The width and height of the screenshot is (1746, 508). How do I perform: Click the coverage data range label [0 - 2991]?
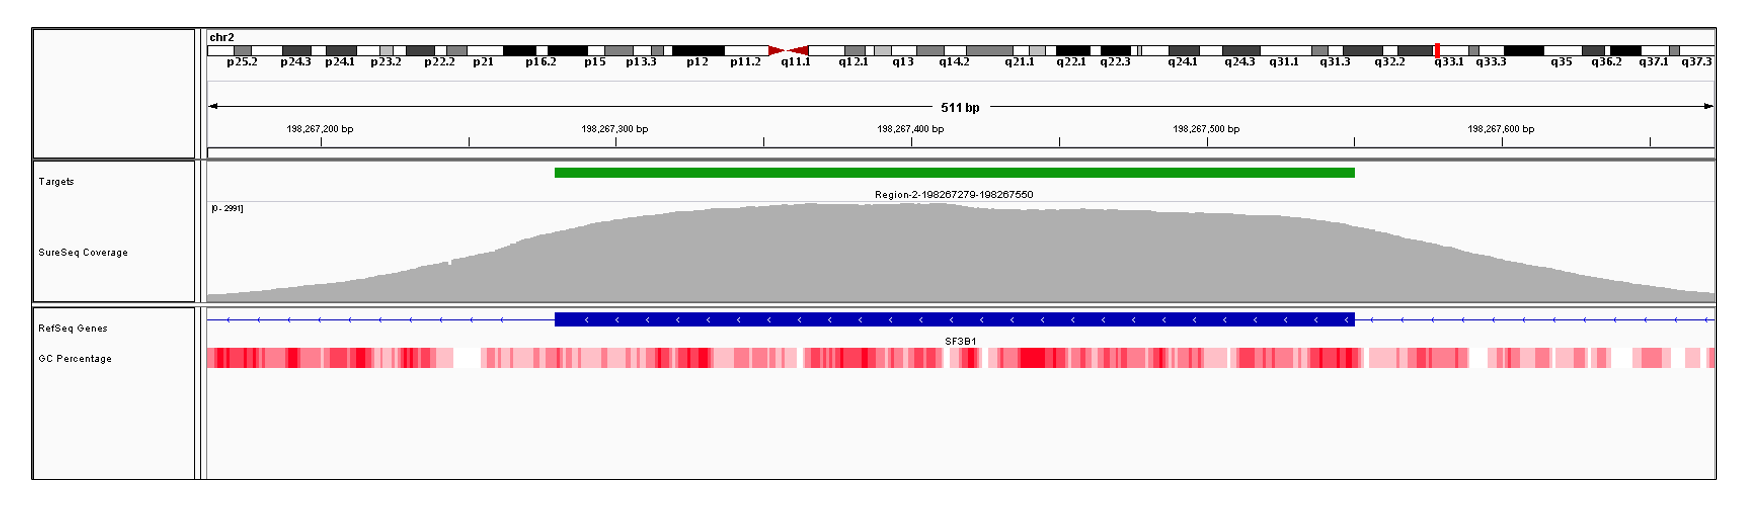(x=227, y=209)
